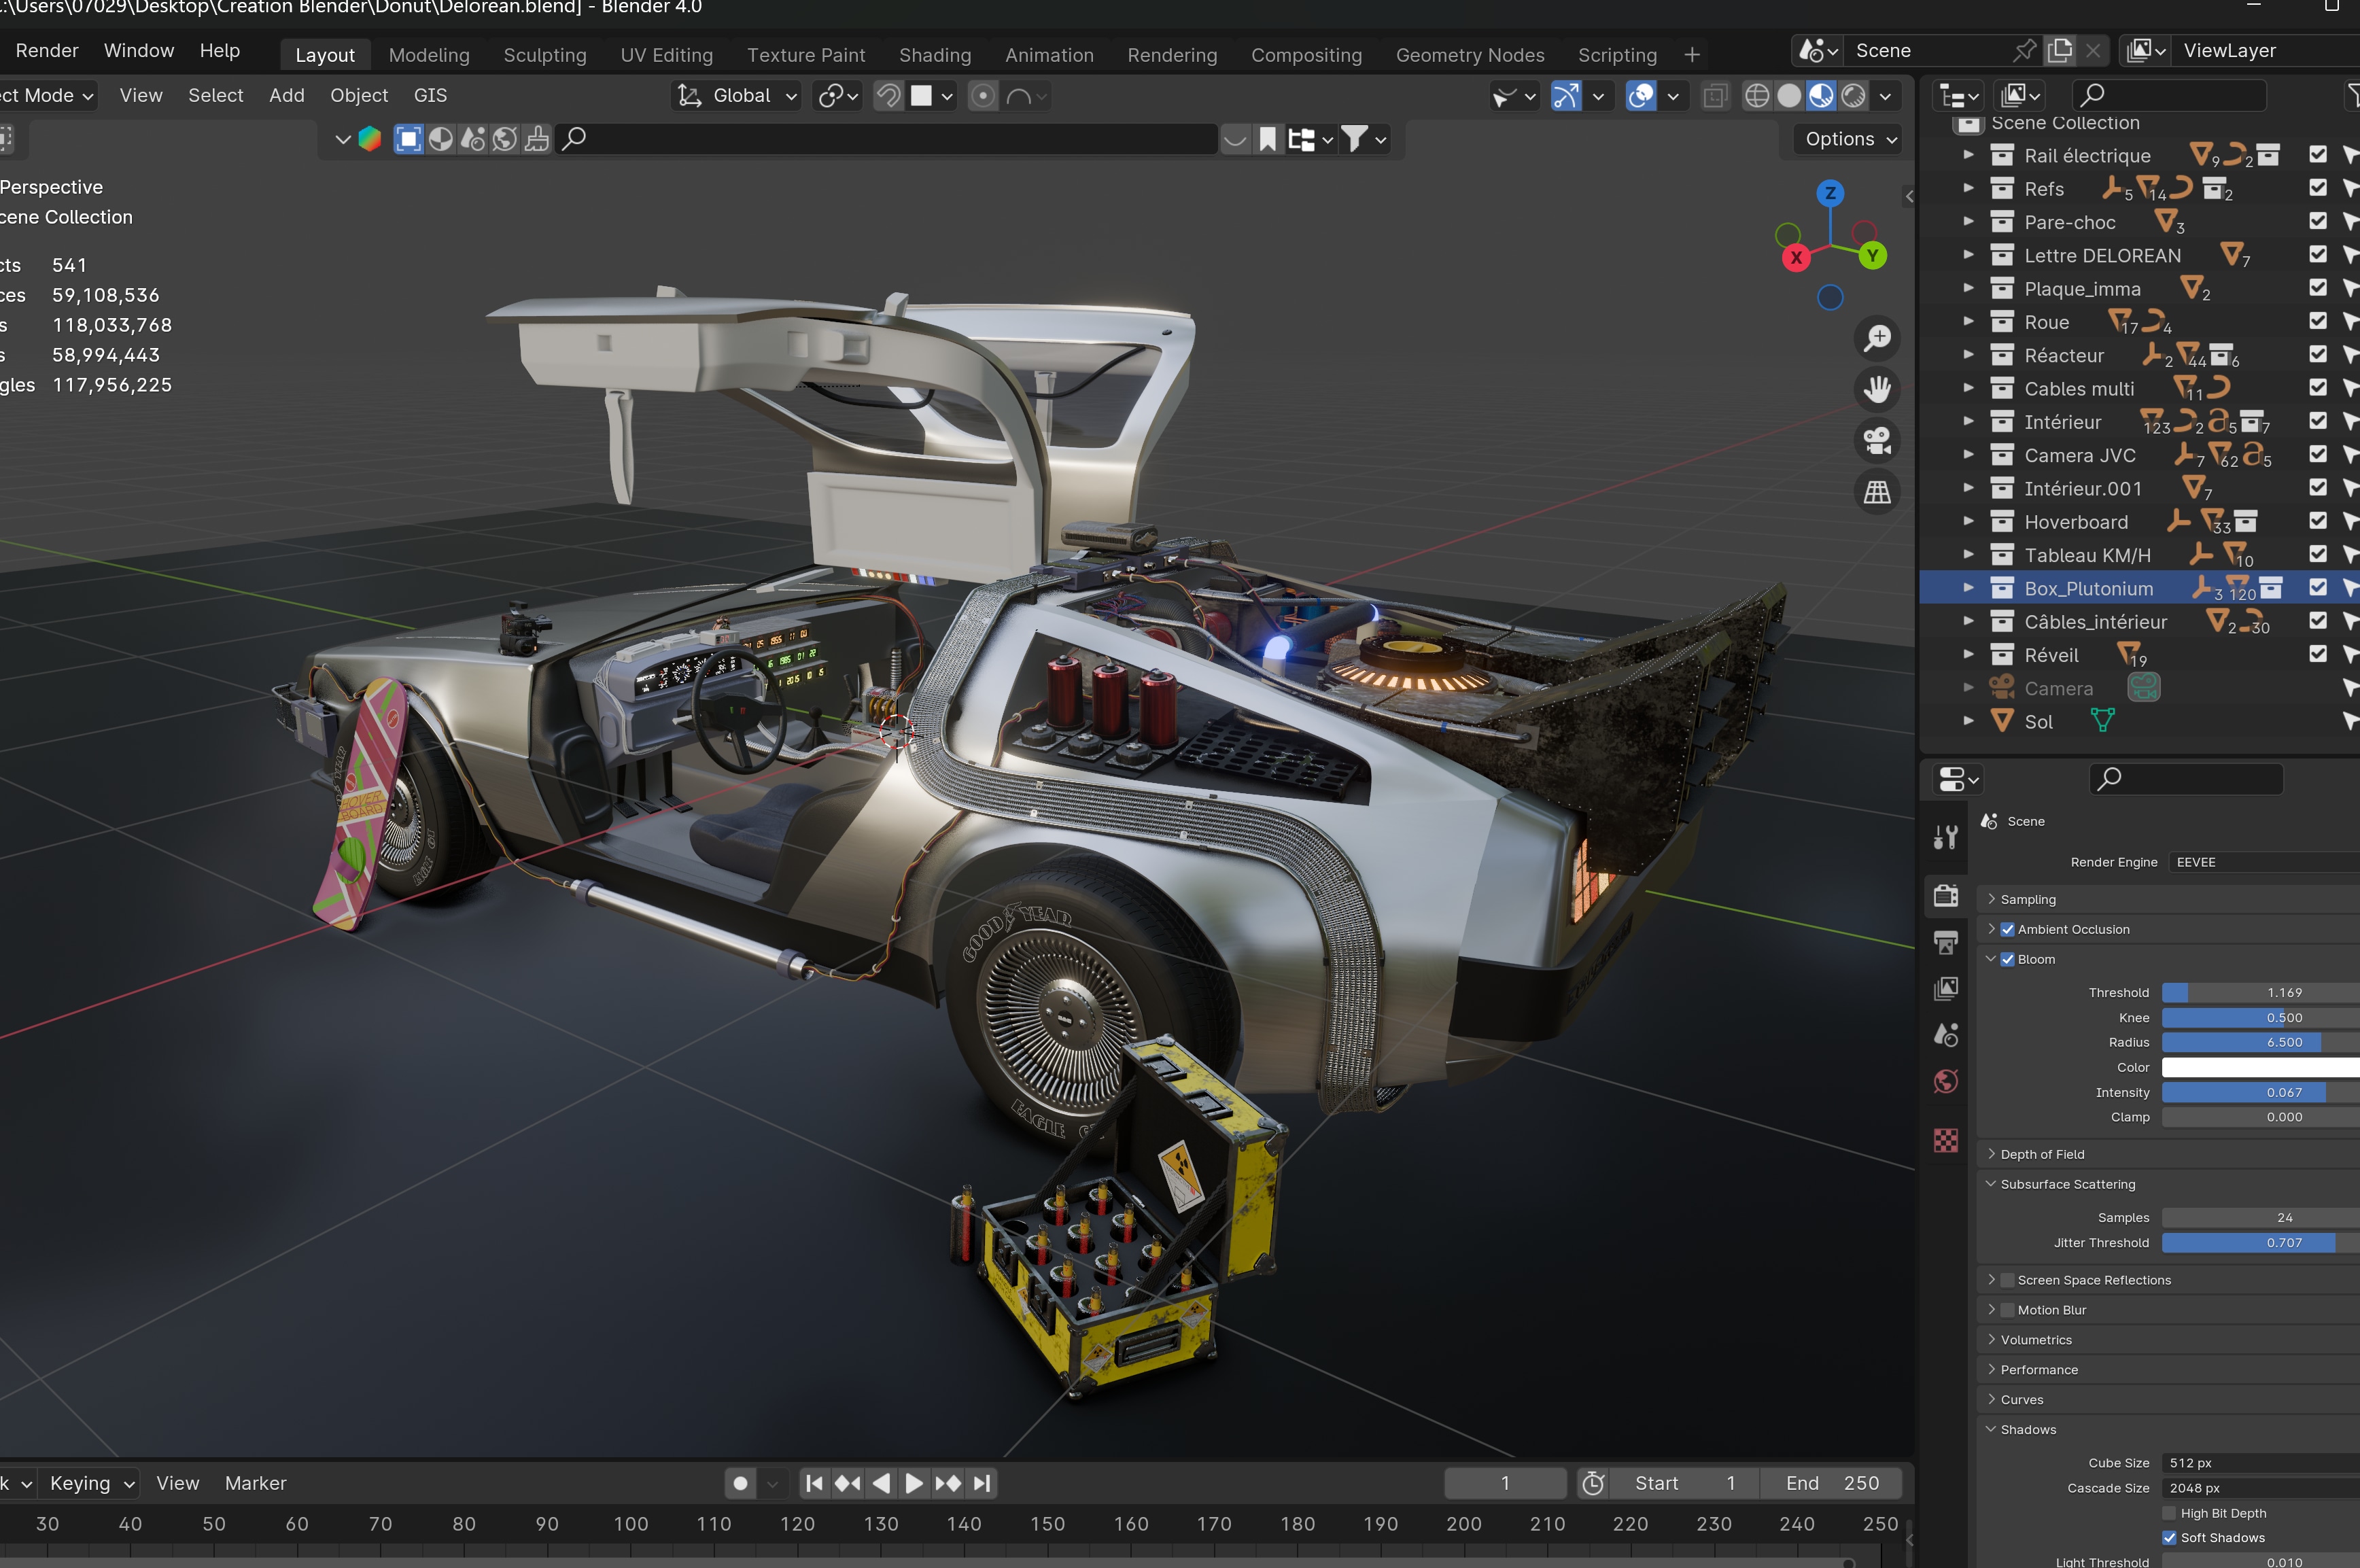Open the World properties tab
The width and height of the screenshot is (2360, 1568).
coord(1946,1081)
